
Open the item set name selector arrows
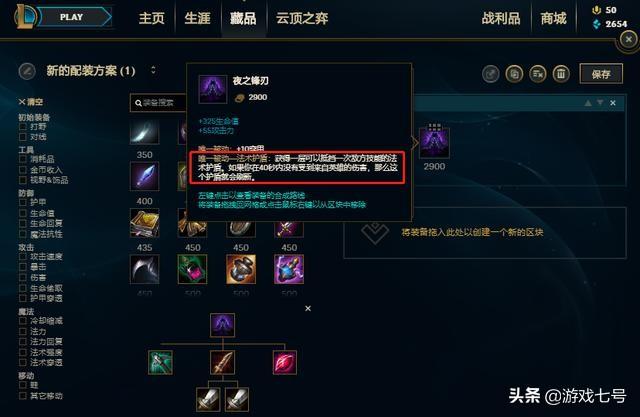click(153, 70)
